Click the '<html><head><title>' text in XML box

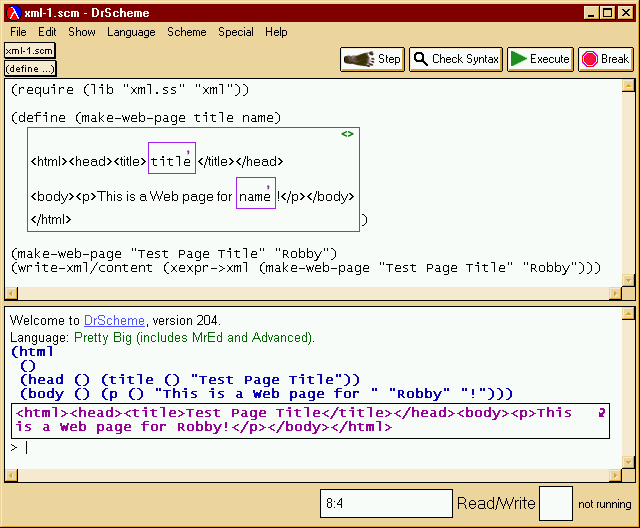(x=88, y=162)
